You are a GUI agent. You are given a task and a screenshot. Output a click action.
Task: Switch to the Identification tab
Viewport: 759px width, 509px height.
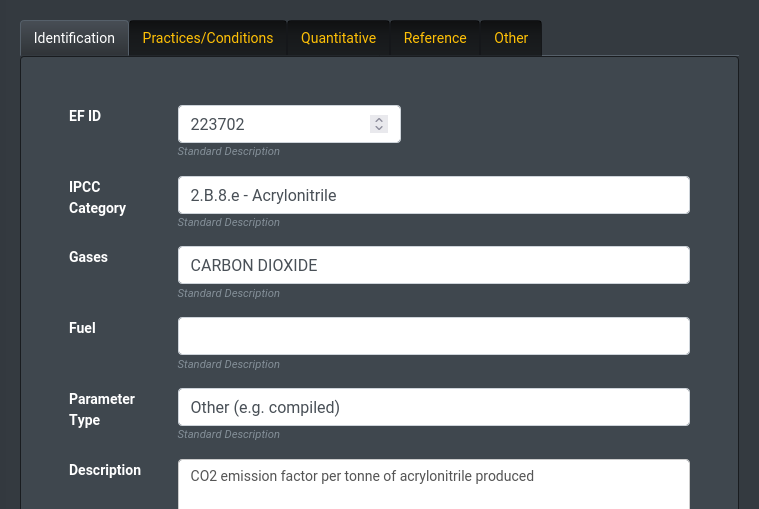point(74,38)
